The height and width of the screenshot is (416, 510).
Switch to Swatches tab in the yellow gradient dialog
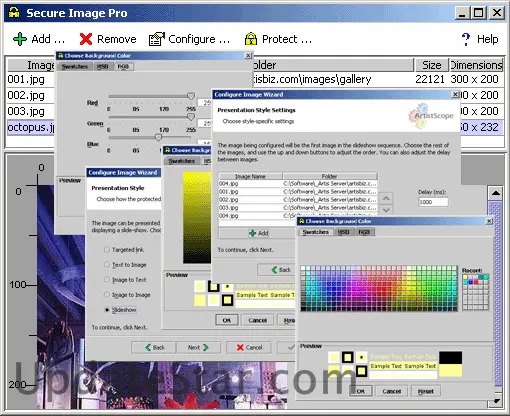[181, 161]
